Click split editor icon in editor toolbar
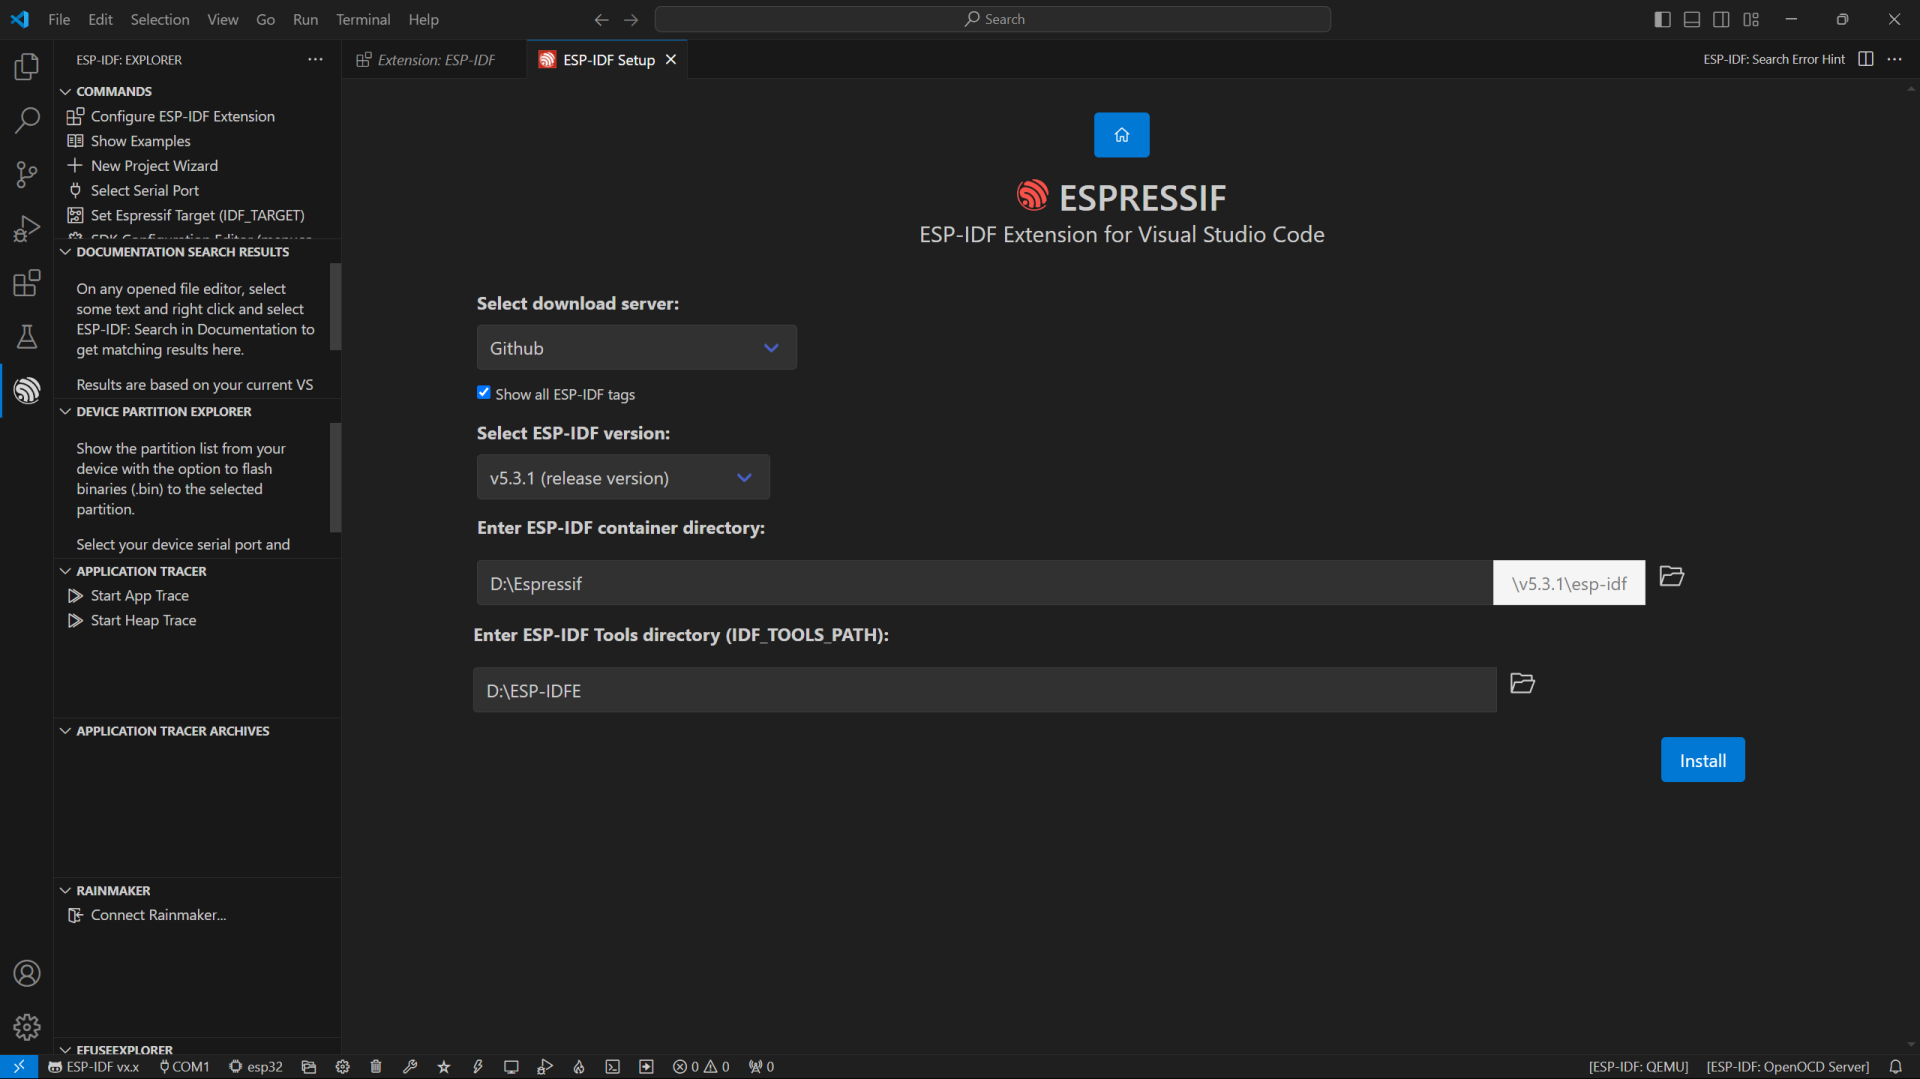The image size is (1920, 1079). point(1866,60)
